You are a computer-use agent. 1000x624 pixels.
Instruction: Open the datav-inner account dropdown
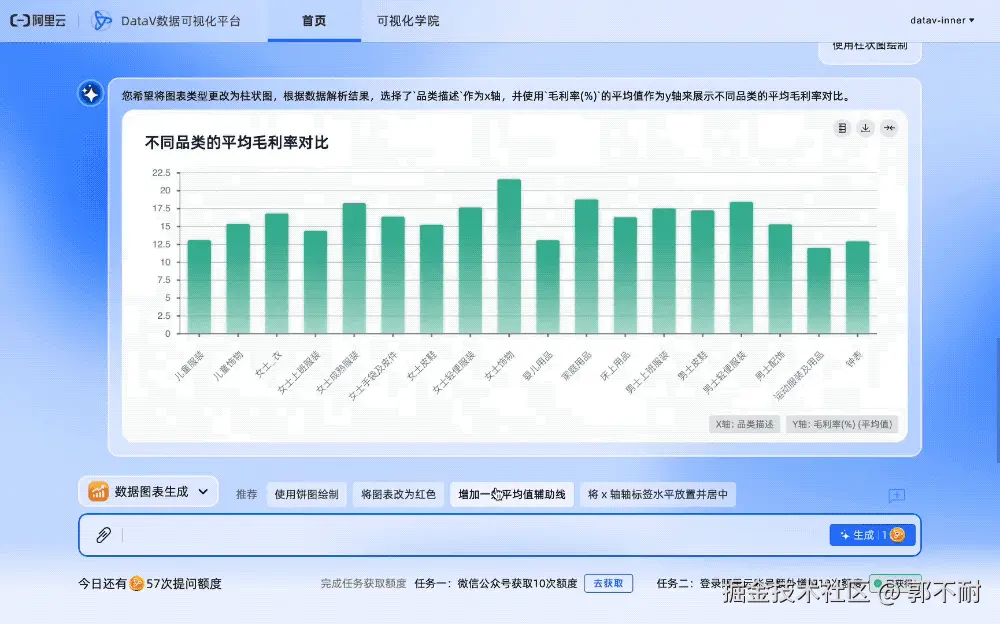943,20
